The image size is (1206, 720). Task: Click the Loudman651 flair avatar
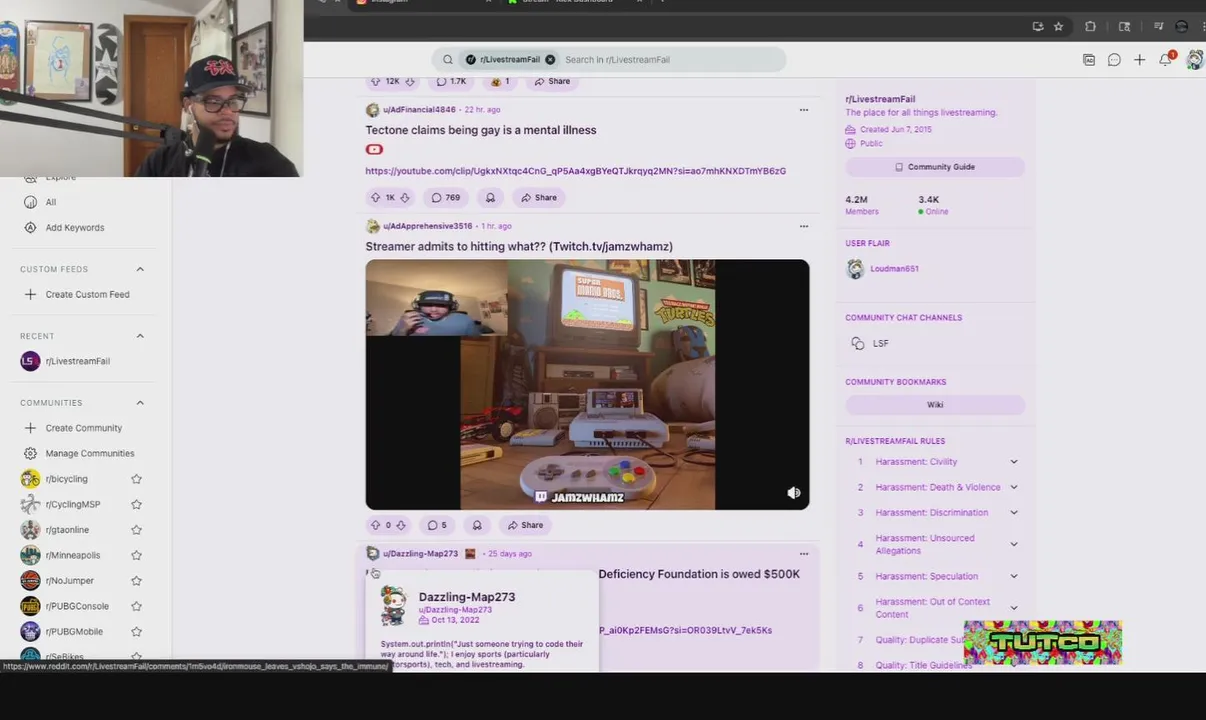855,269
